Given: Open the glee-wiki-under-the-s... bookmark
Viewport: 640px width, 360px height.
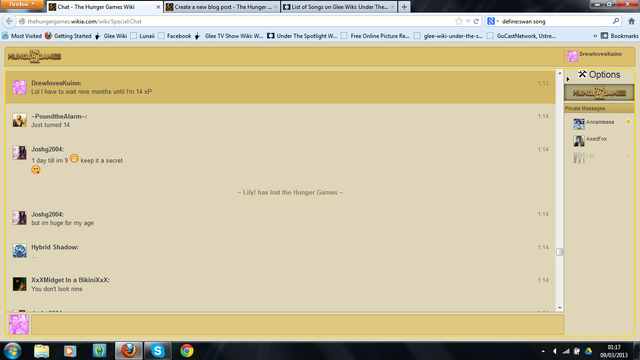Looking at the screenshot, I should 448,36.
